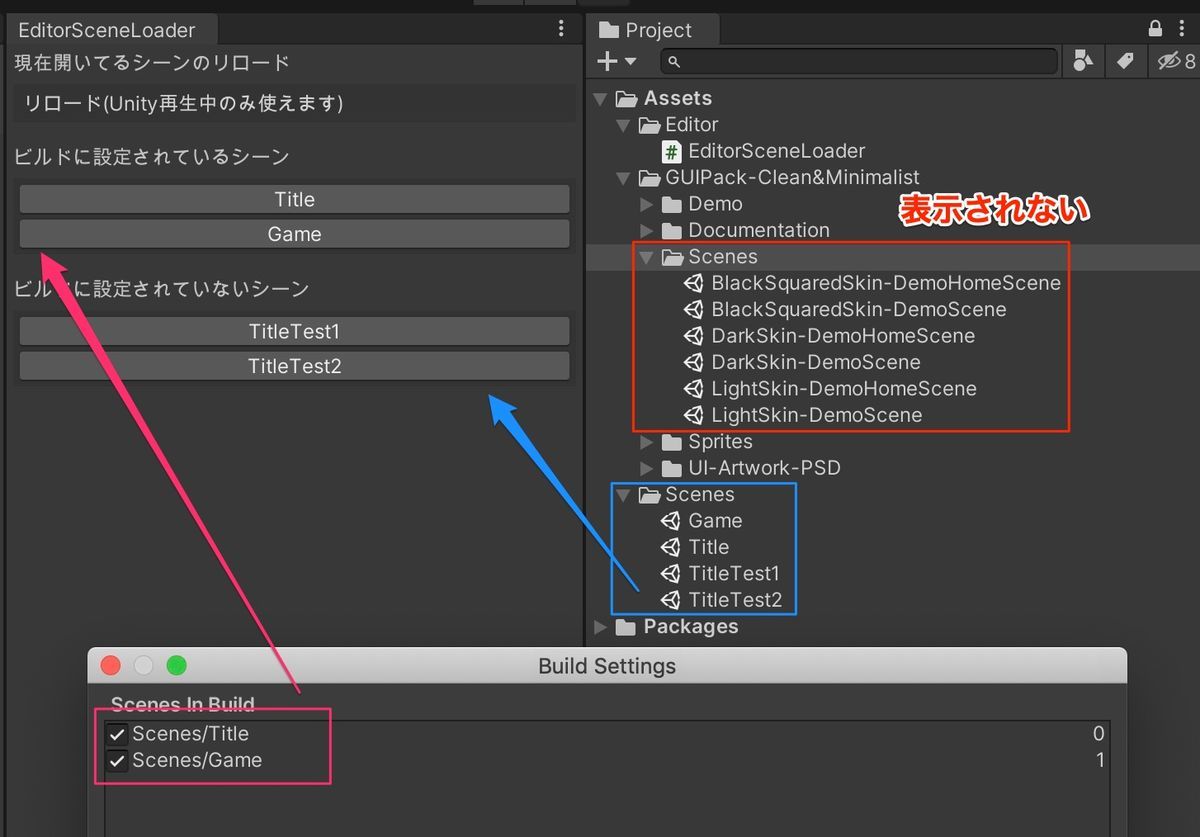Expand the Demo folder arrow
1200x837 pixels.
click(647, 204)
